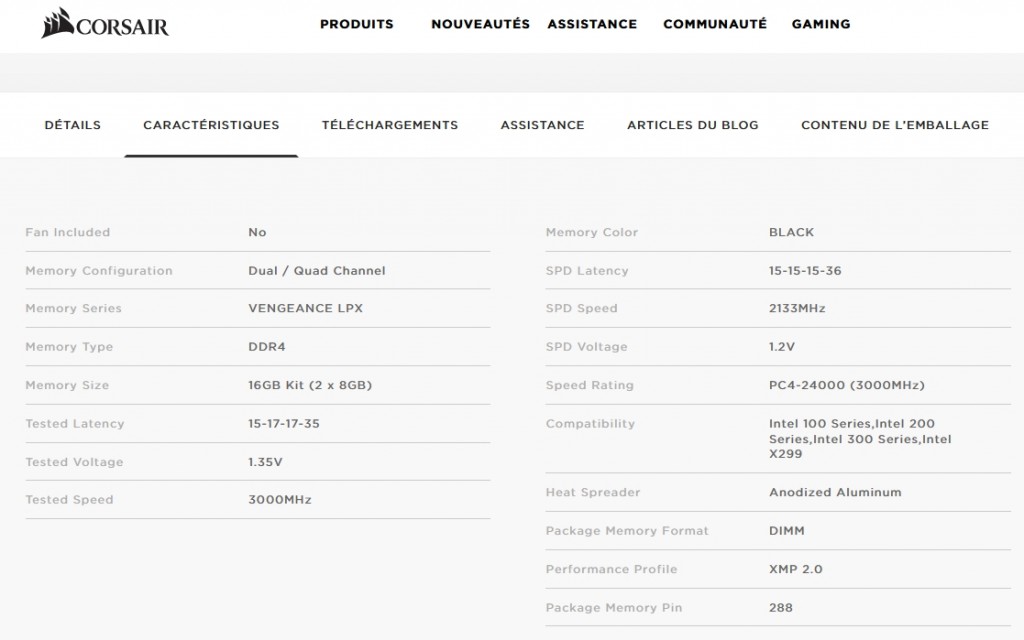The width and height of the screenshot is (1024, 640).
Task: Switch to the DÉTAILS tab
Action: [72, 125]
